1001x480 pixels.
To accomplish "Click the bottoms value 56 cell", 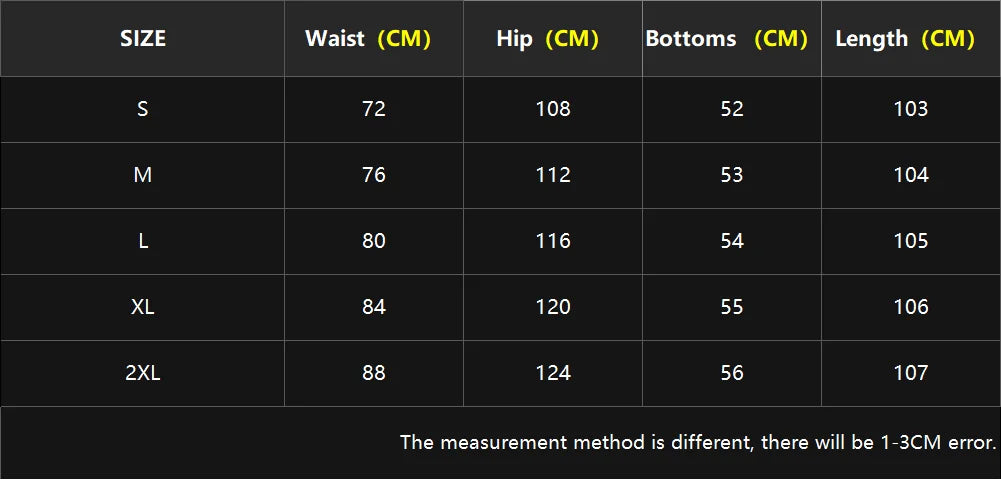I will coord(732,373).
